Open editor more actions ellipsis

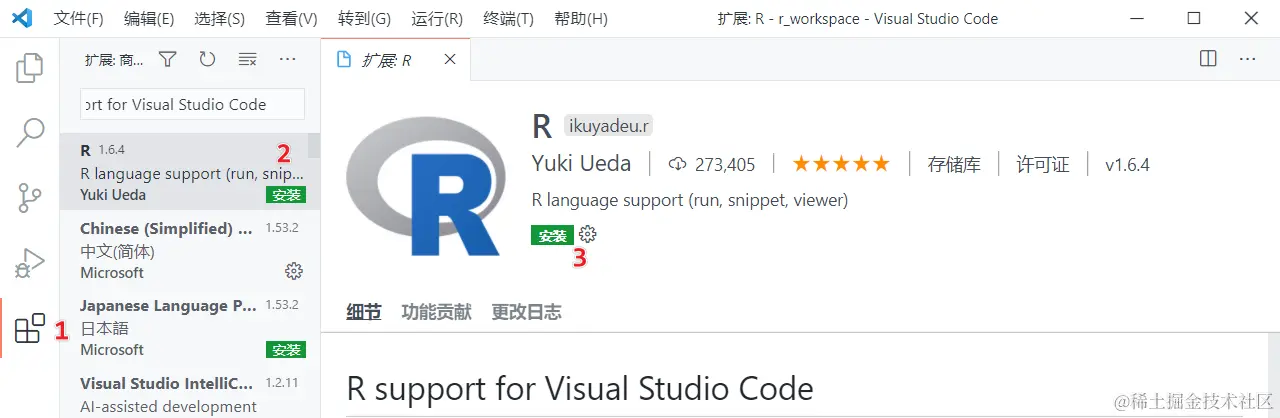(1247, 59)
